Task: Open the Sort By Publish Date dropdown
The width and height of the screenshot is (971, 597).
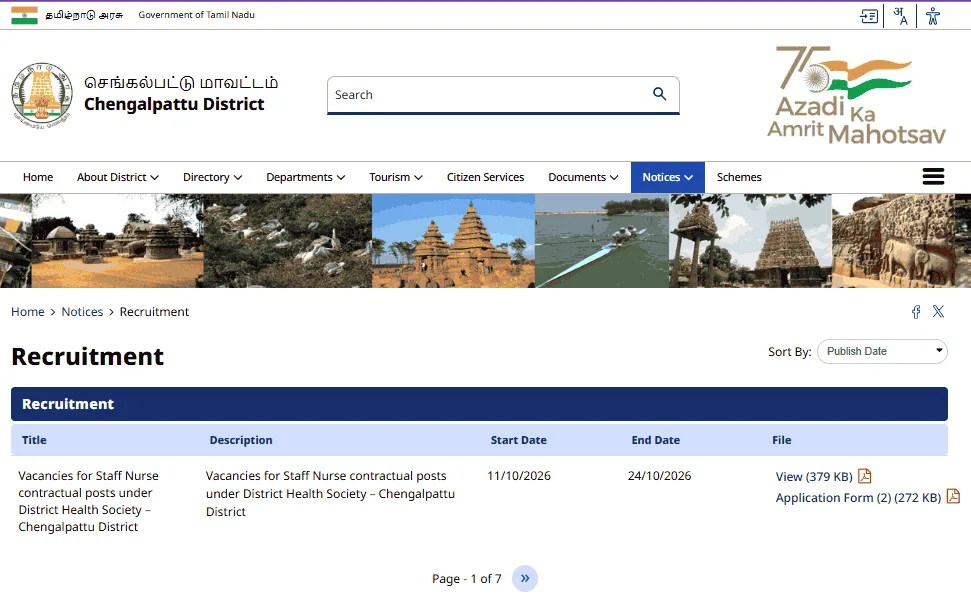Action: coord(882,351)
